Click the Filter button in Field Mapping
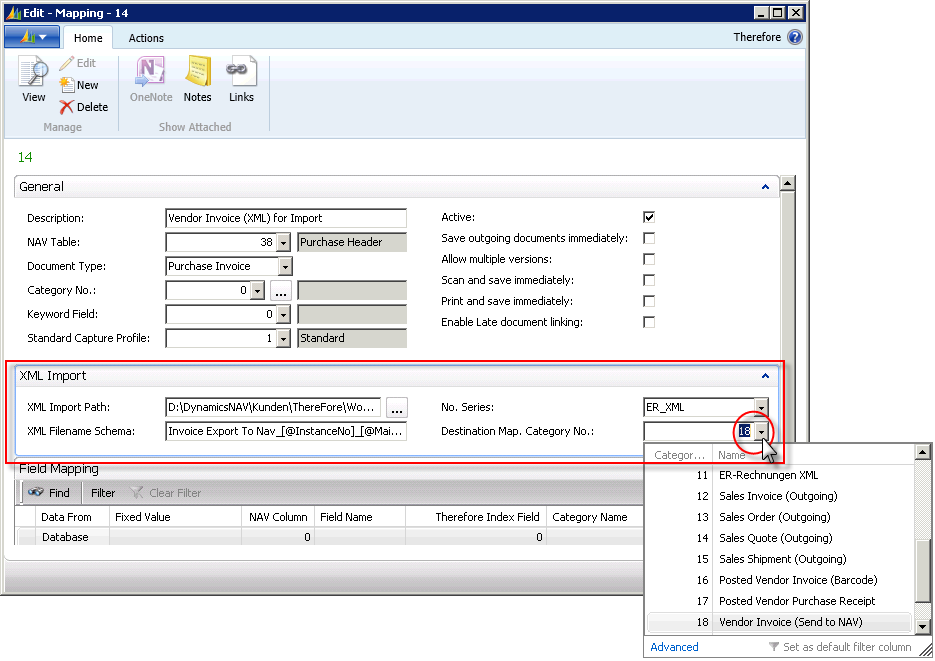 click(104, 492)
